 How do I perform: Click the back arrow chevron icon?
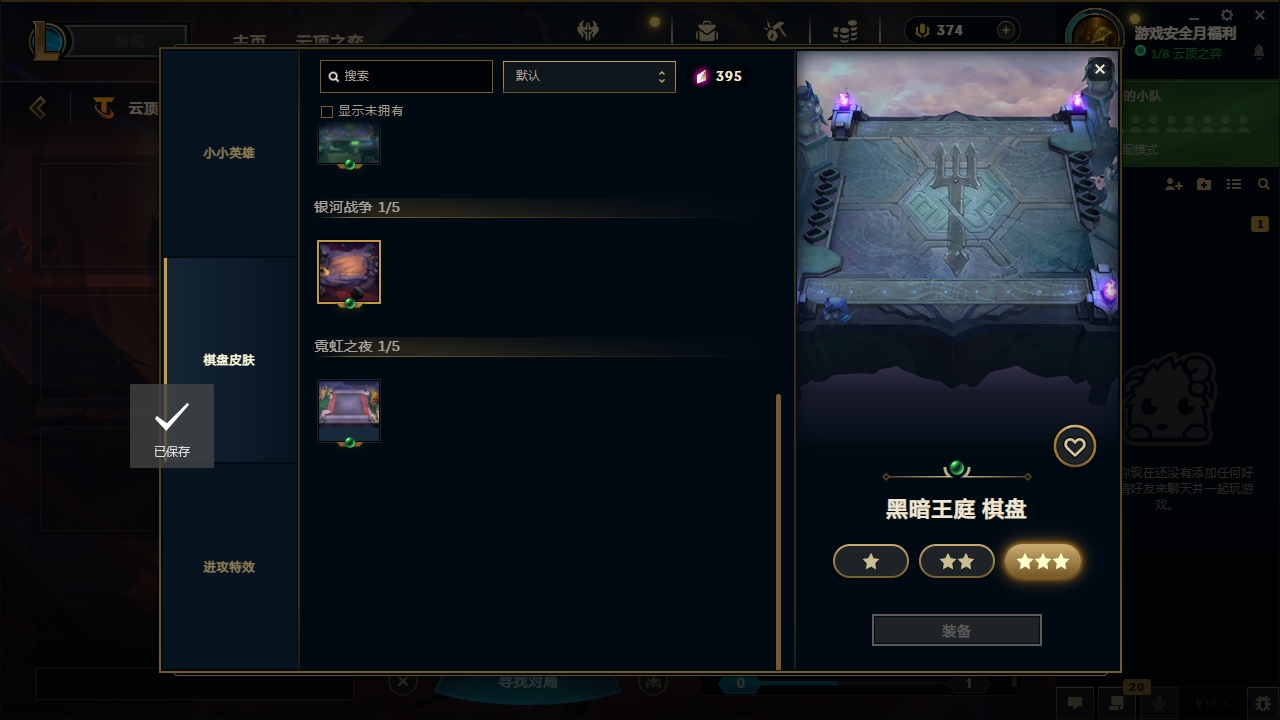[38, 107]
